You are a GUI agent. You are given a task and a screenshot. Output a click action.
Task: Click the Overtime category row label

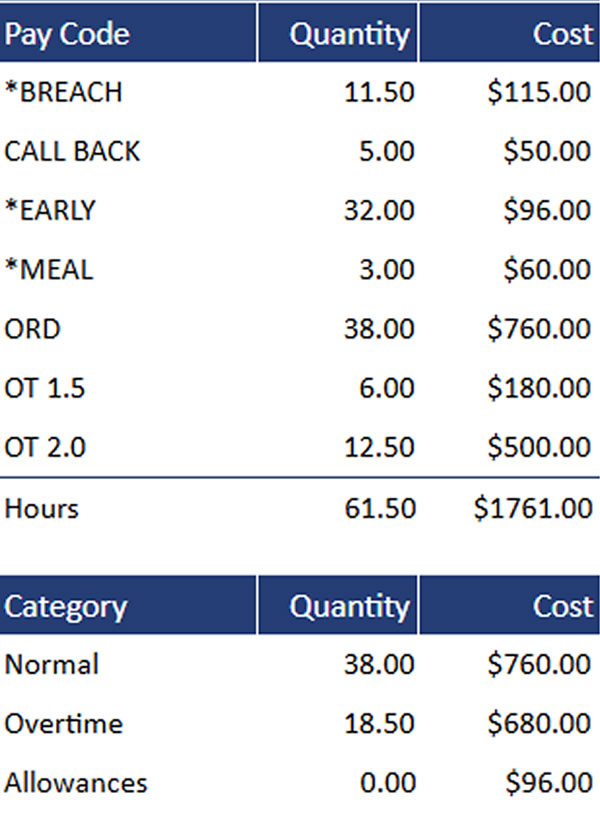[64, 723]
